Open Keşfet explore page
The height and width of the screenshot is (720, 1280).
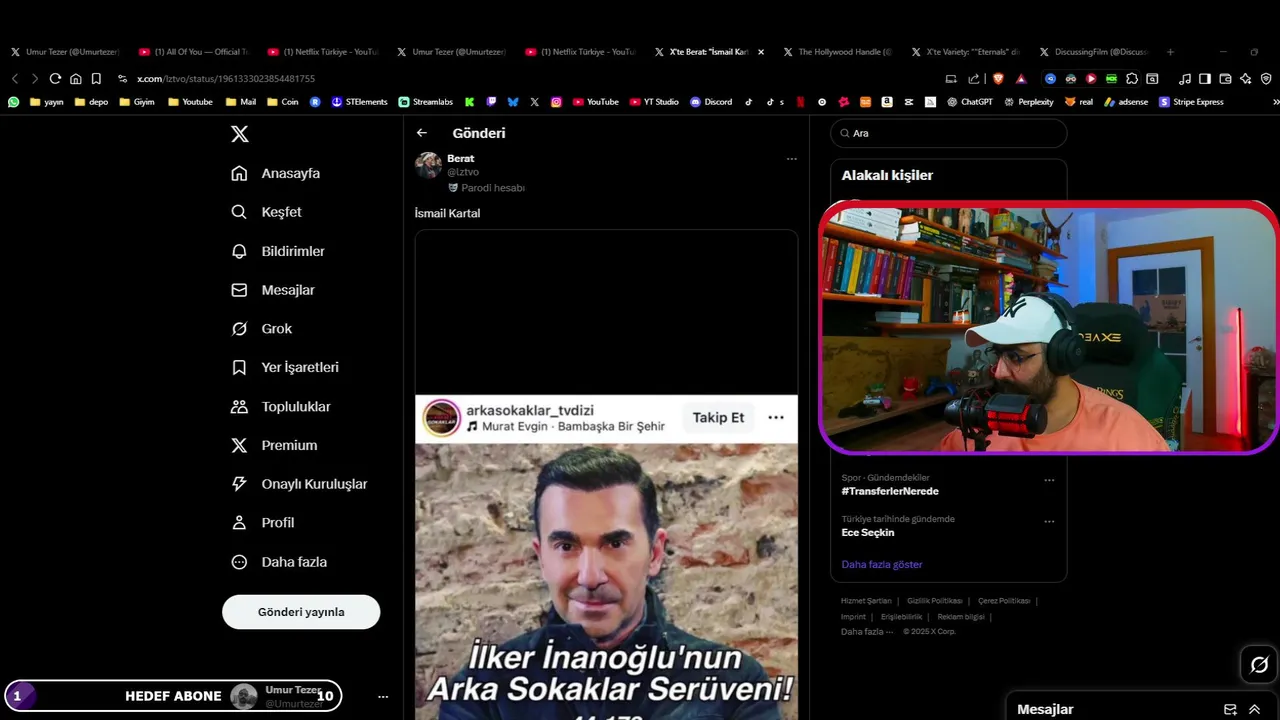coord(266,212)
